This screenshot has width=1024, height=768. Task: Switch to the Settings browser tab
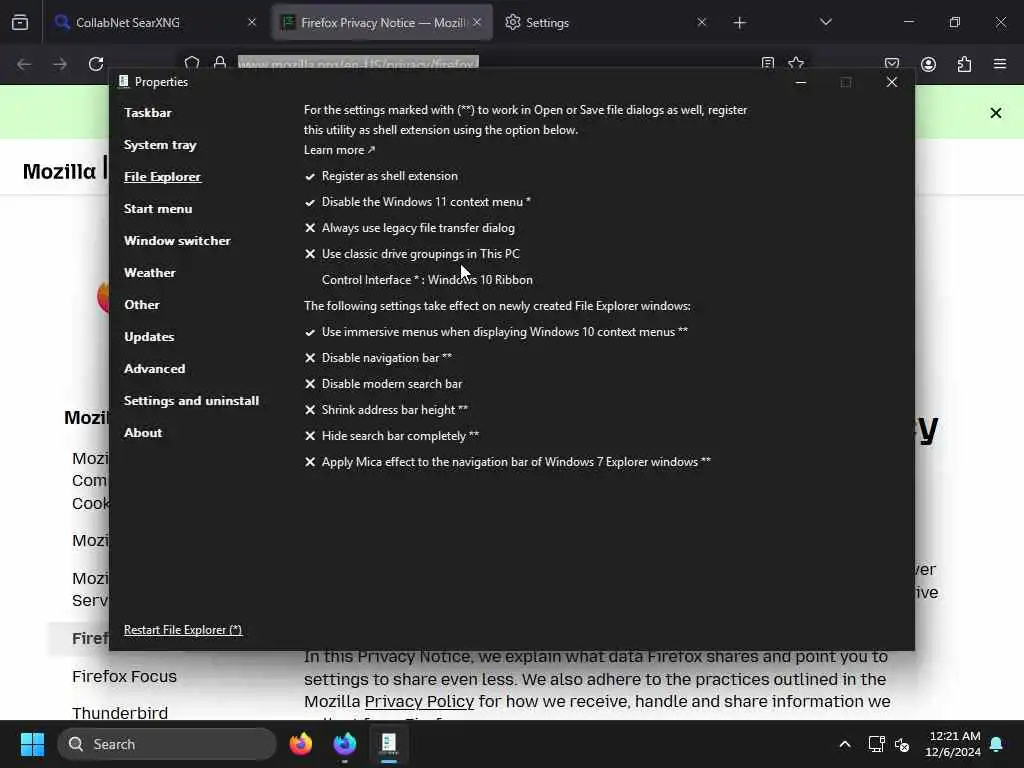tap(606, 22)
